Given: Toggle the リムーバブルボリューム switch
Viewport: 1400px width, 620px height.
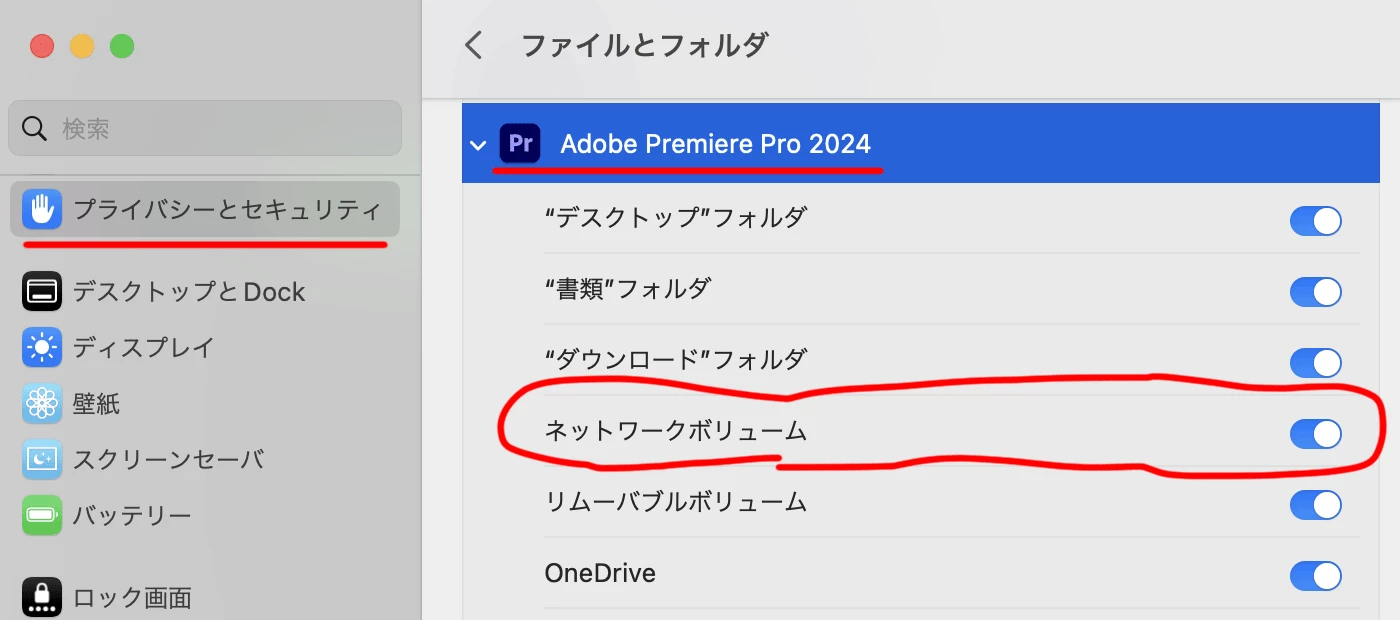Looking at the screenshot, I should [1315, 505].
